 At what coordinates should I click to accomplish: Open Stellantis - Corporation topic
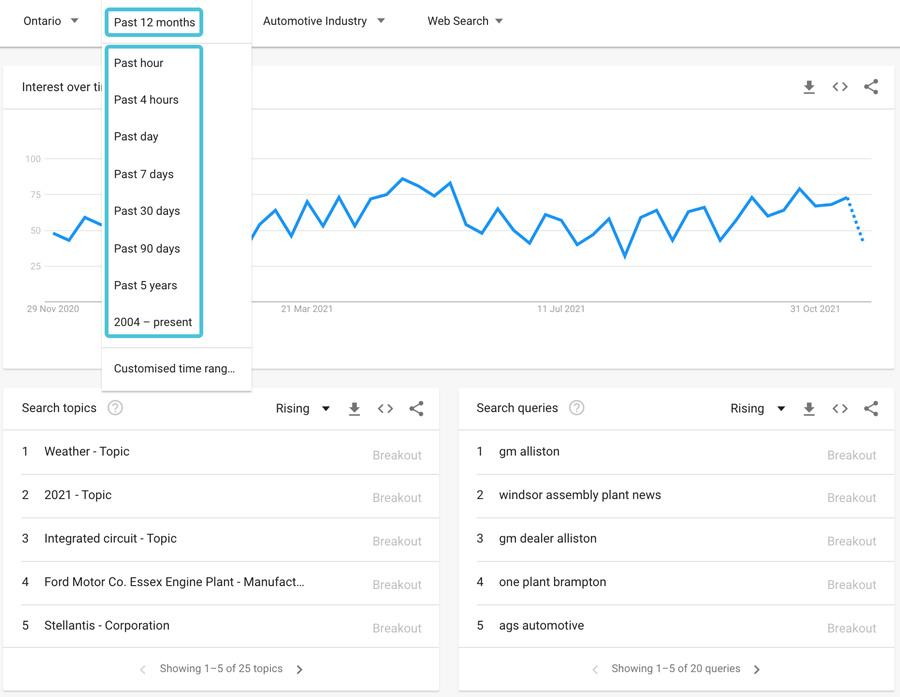[x=107, y=626]
